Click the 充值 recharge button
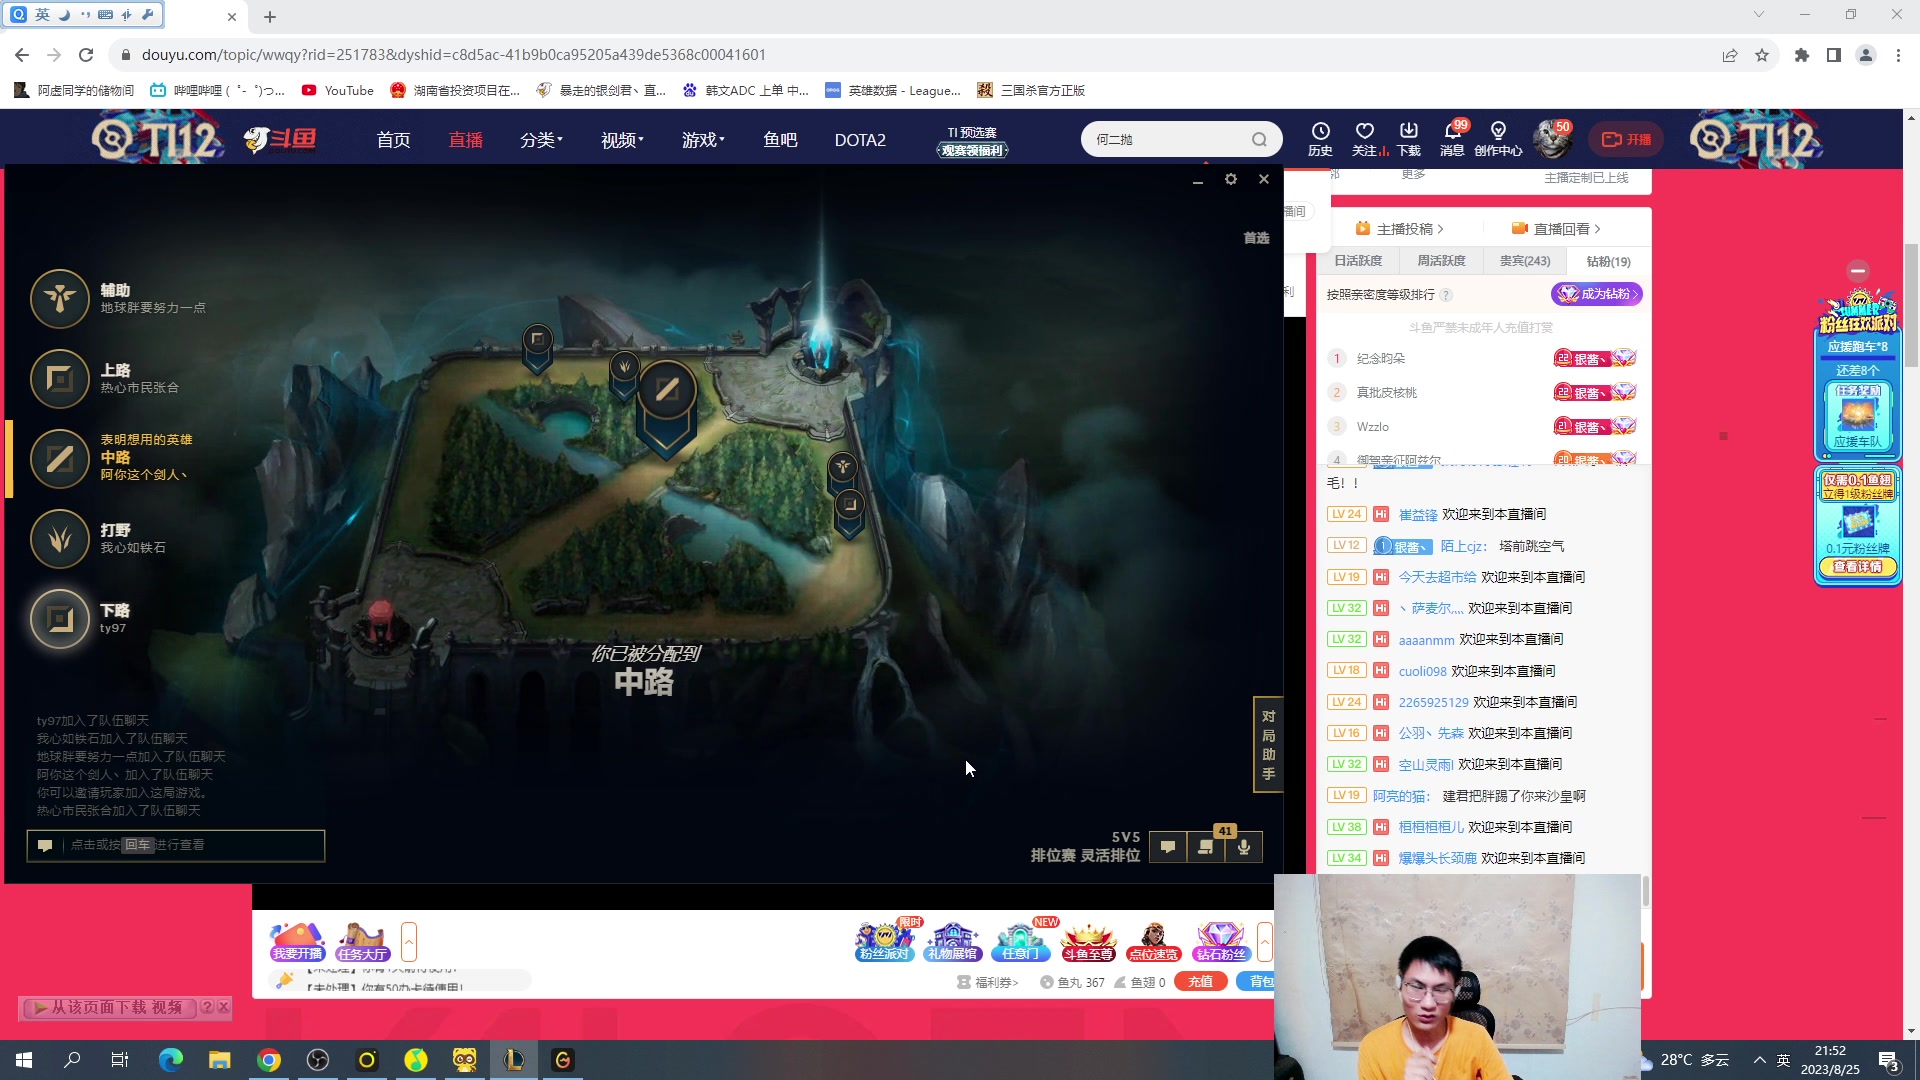The width and height of the screenshot is (1920, 1080). [x=1201, y=981]
